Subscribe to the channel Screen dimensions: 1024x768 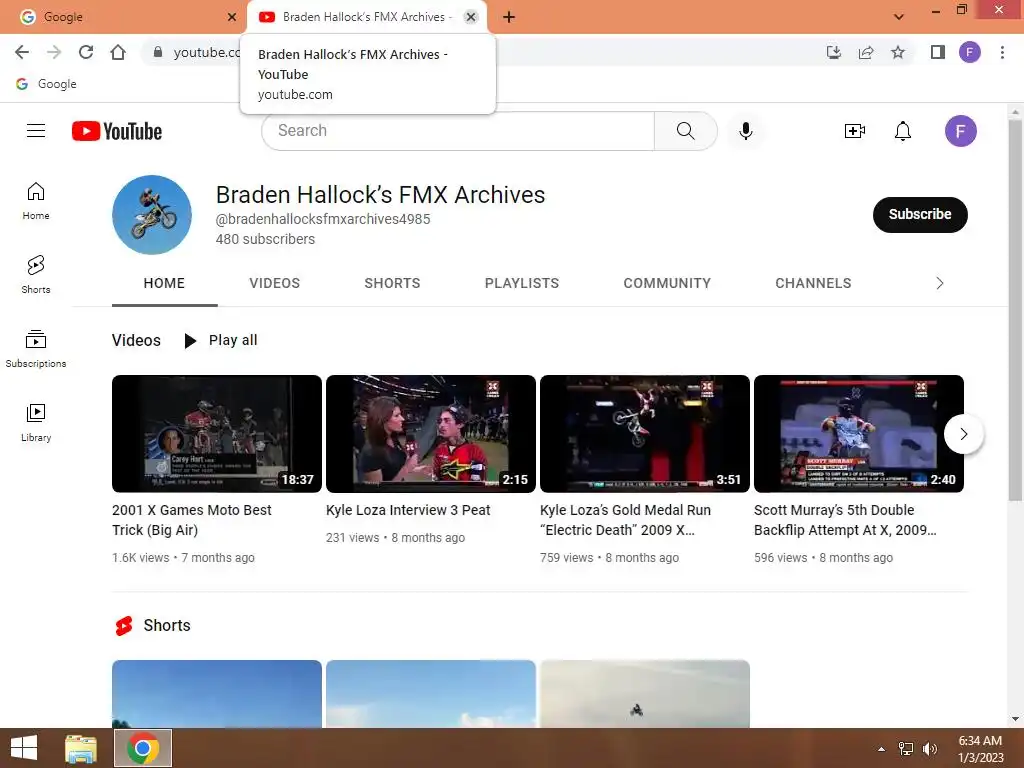[x=920, y=214]
